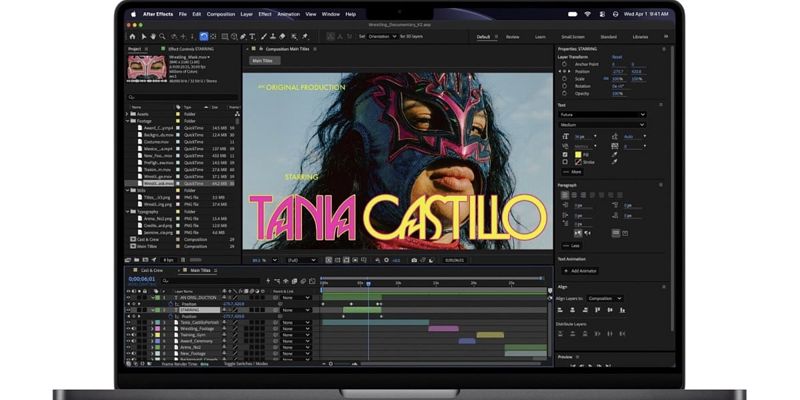The image size is (800, 400).
Task: Select the Eraser tool
Action: [283, 36]
